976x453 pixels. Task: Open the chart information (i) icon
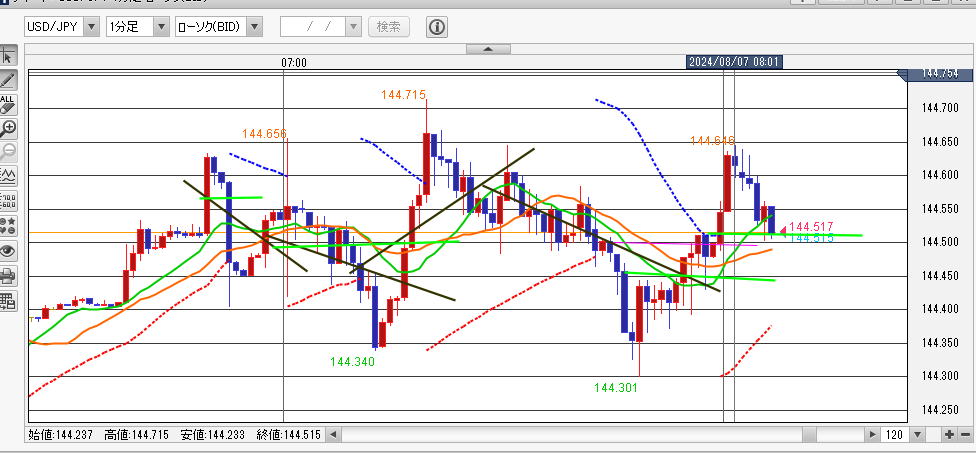coord(437,27)
